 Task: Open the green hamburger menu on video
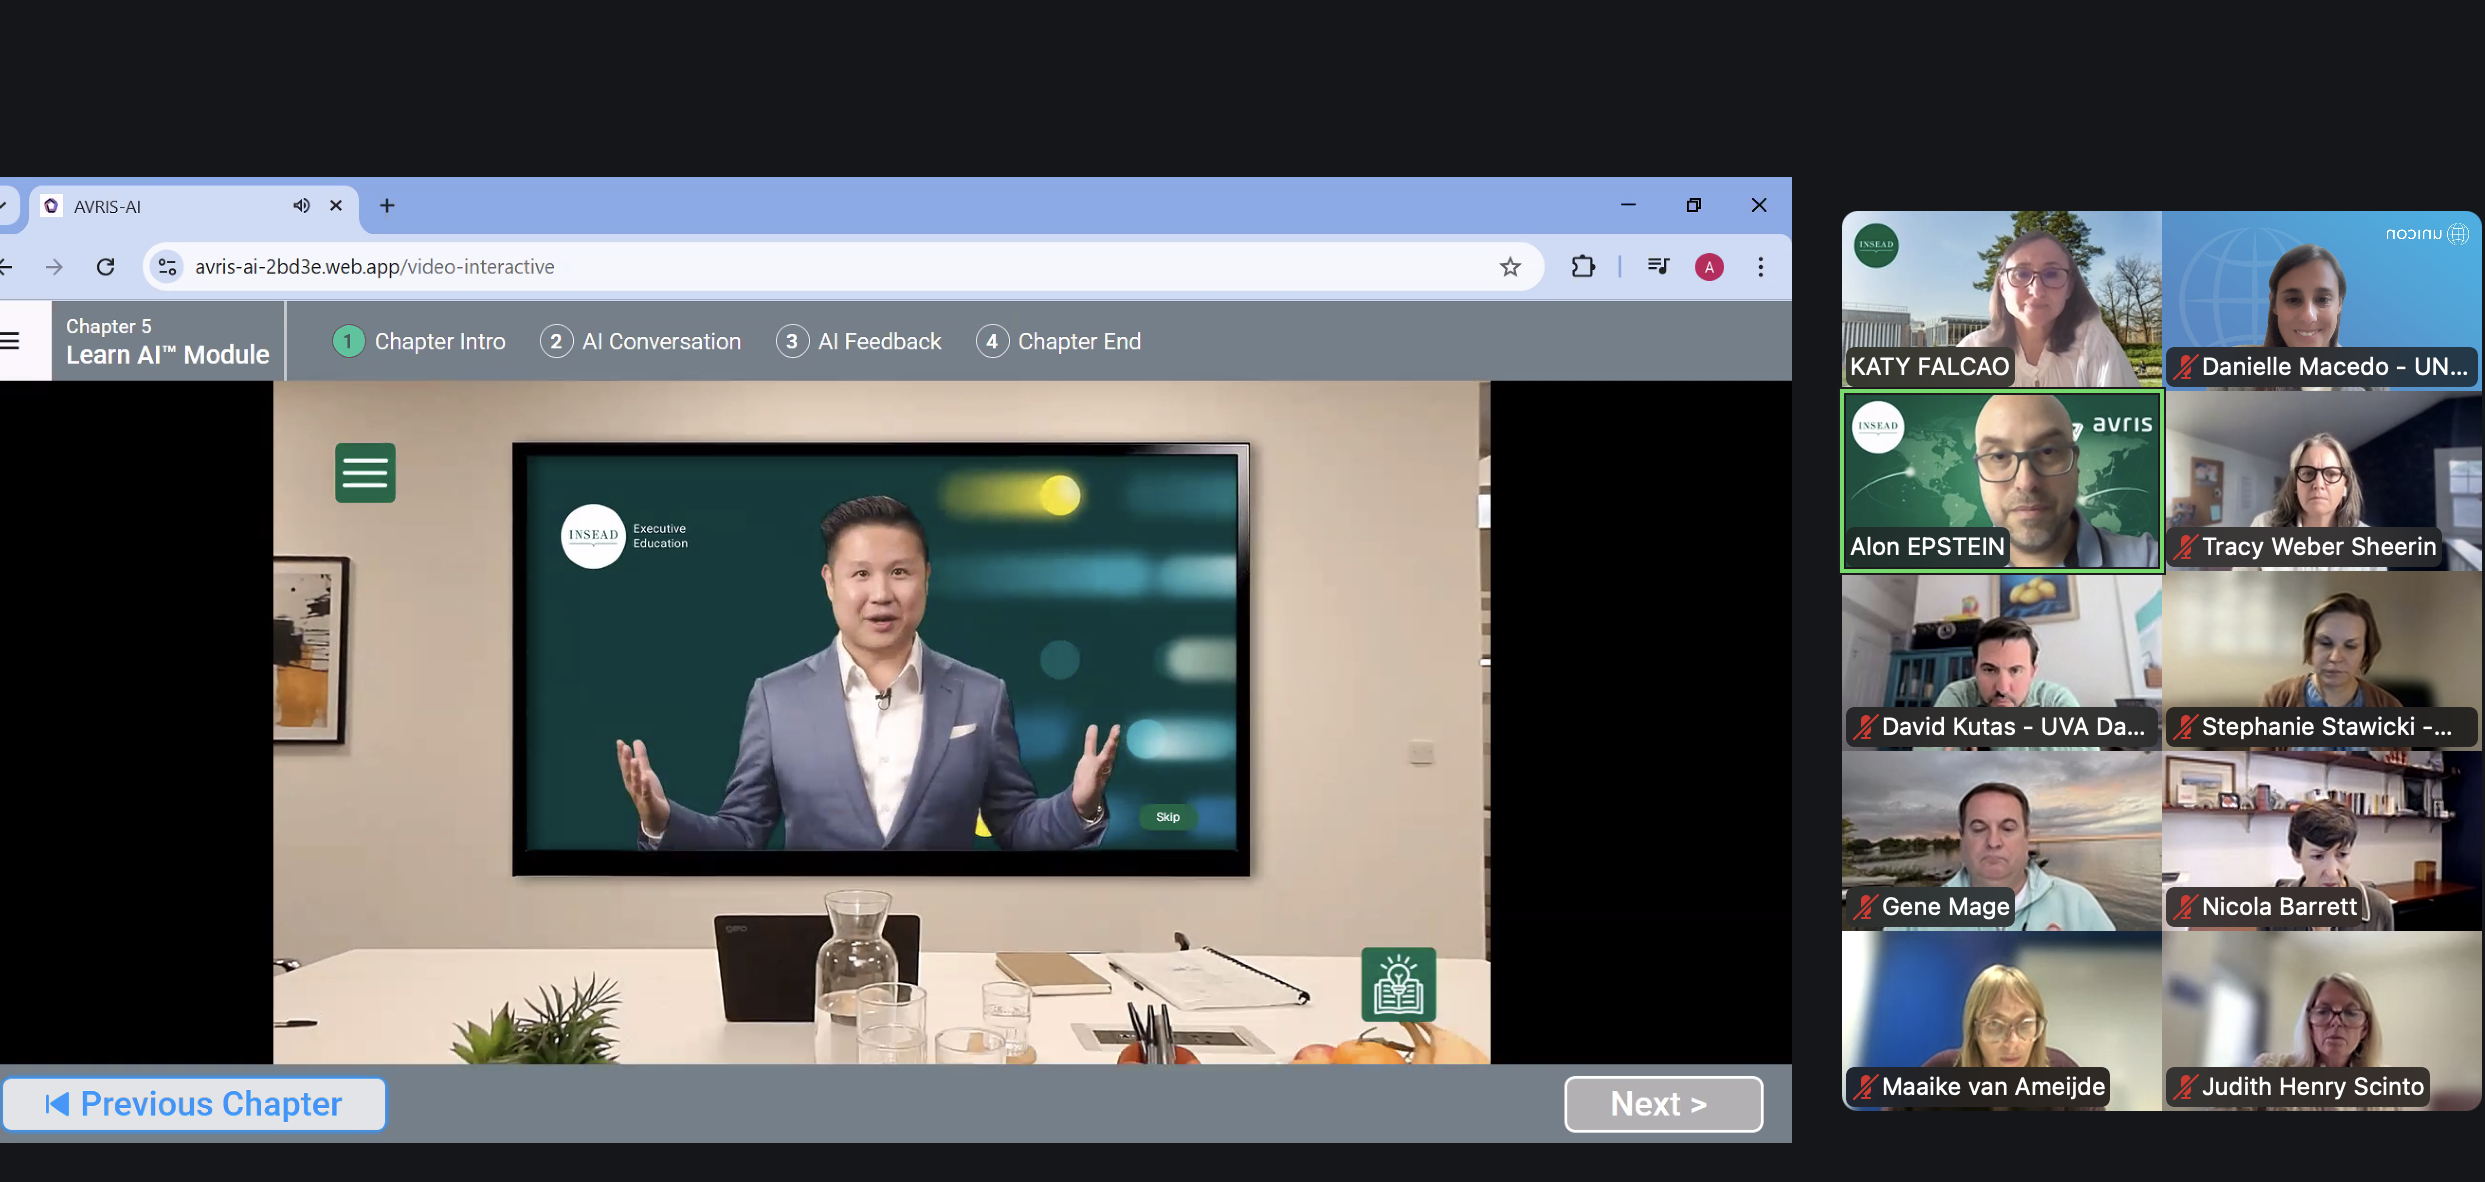pyautogui.click(x=365, y=472)
